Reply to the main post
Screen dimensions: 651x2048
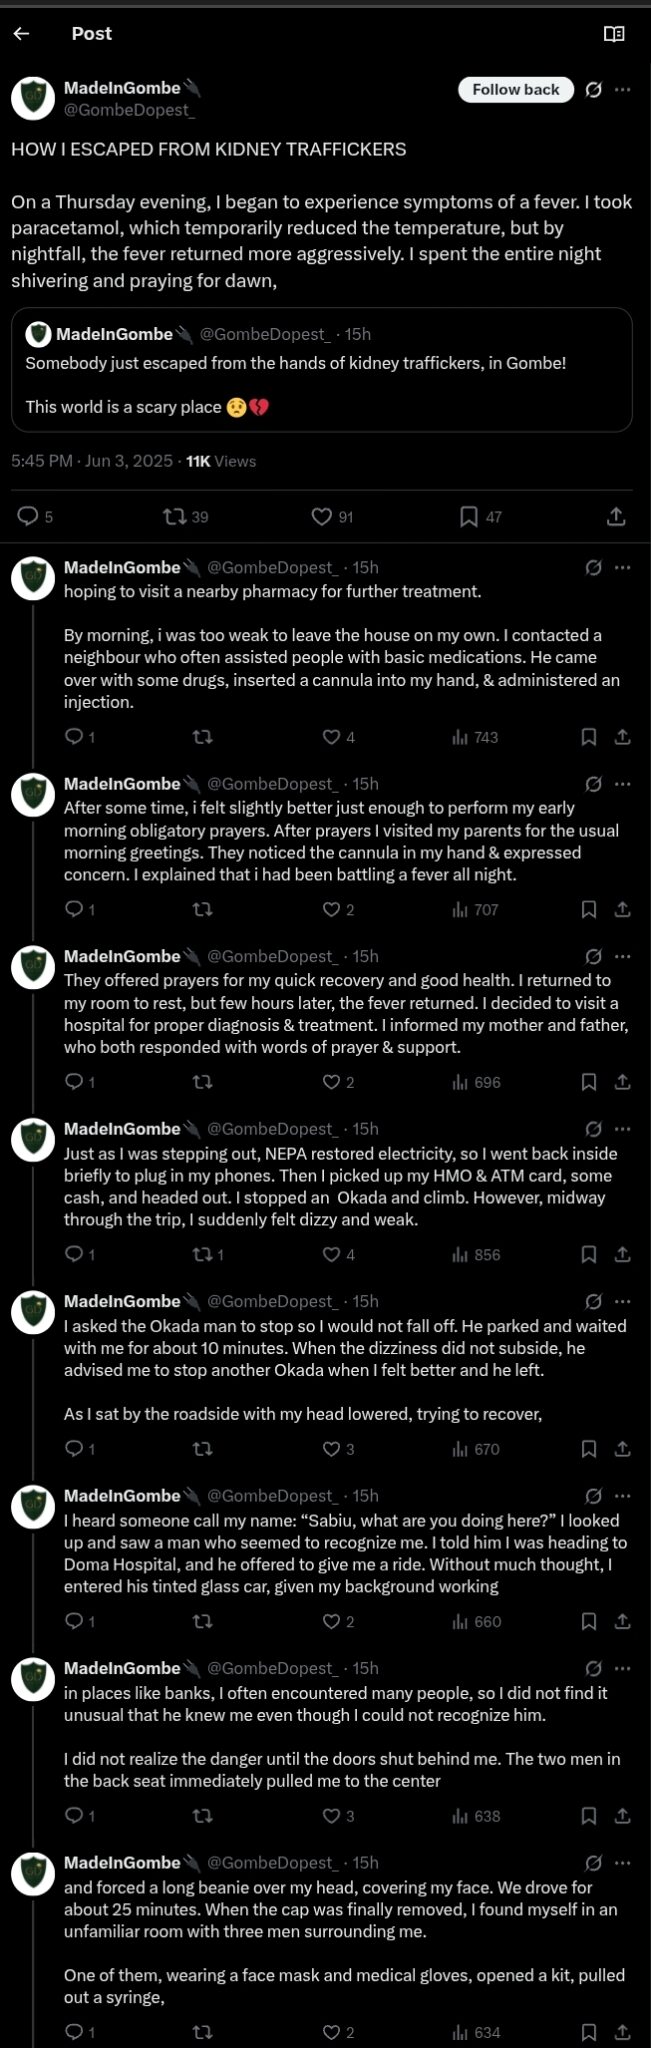point(28,516)
